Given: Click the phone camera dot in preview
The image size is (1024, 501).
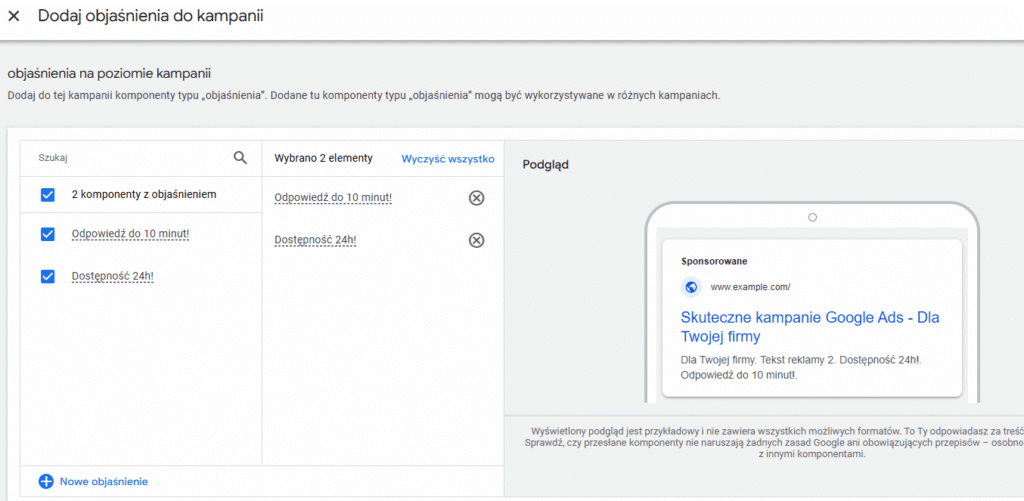Looking at the screenshot, I should (812, 217).
